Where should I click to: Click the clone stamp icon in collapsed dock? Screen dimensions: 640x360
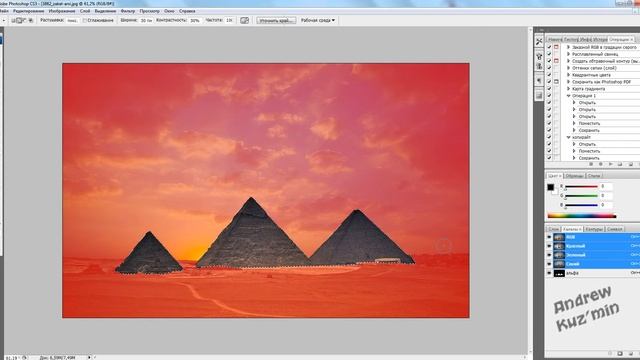click(539, 66)
